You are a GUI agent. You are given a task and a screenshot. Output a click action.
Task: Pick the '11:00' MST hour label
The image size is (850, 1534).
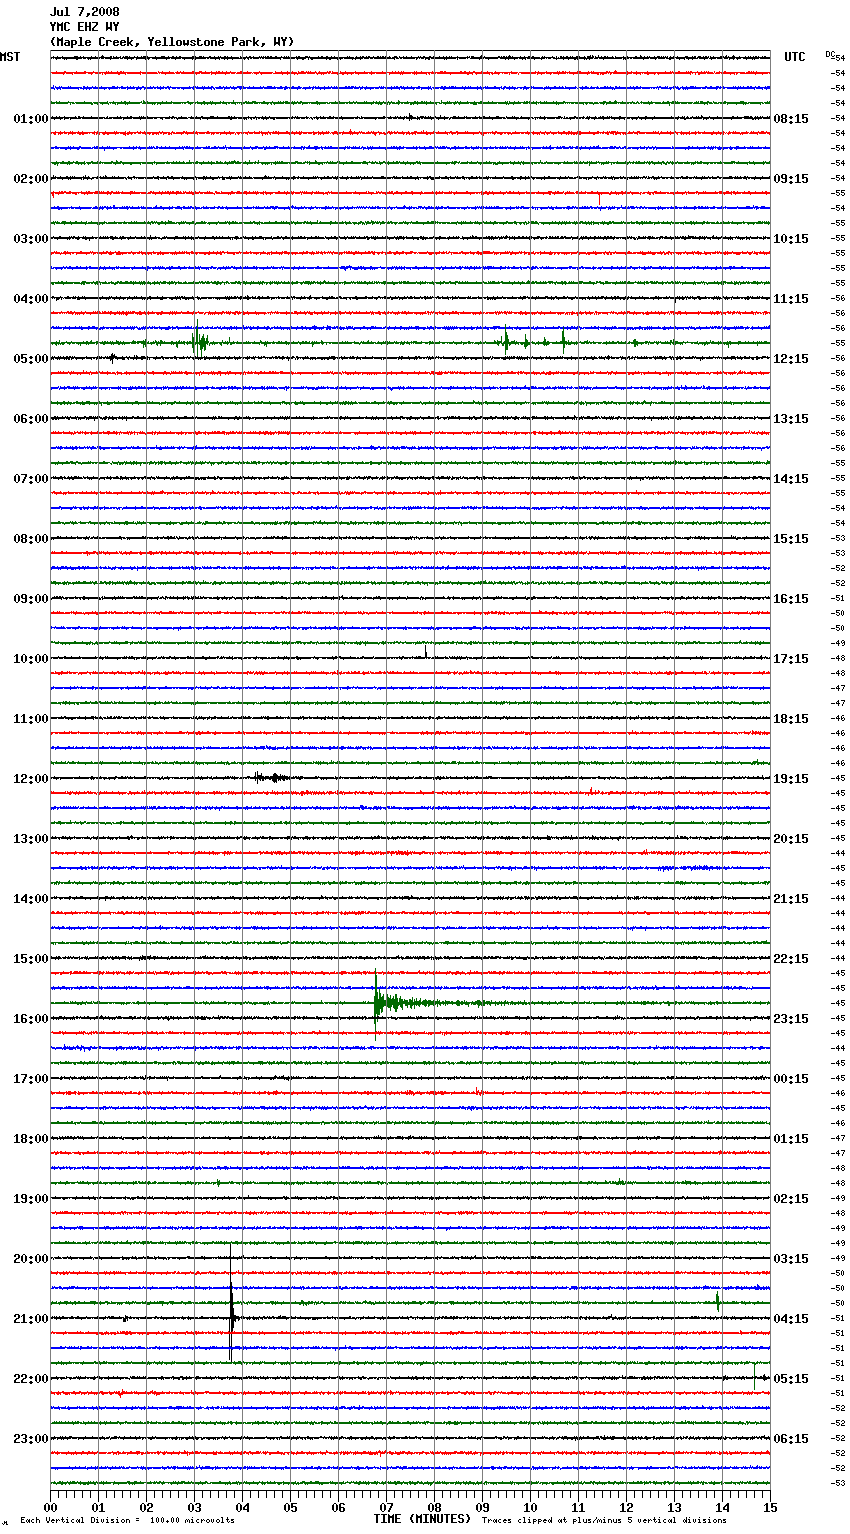coord(31,719)
